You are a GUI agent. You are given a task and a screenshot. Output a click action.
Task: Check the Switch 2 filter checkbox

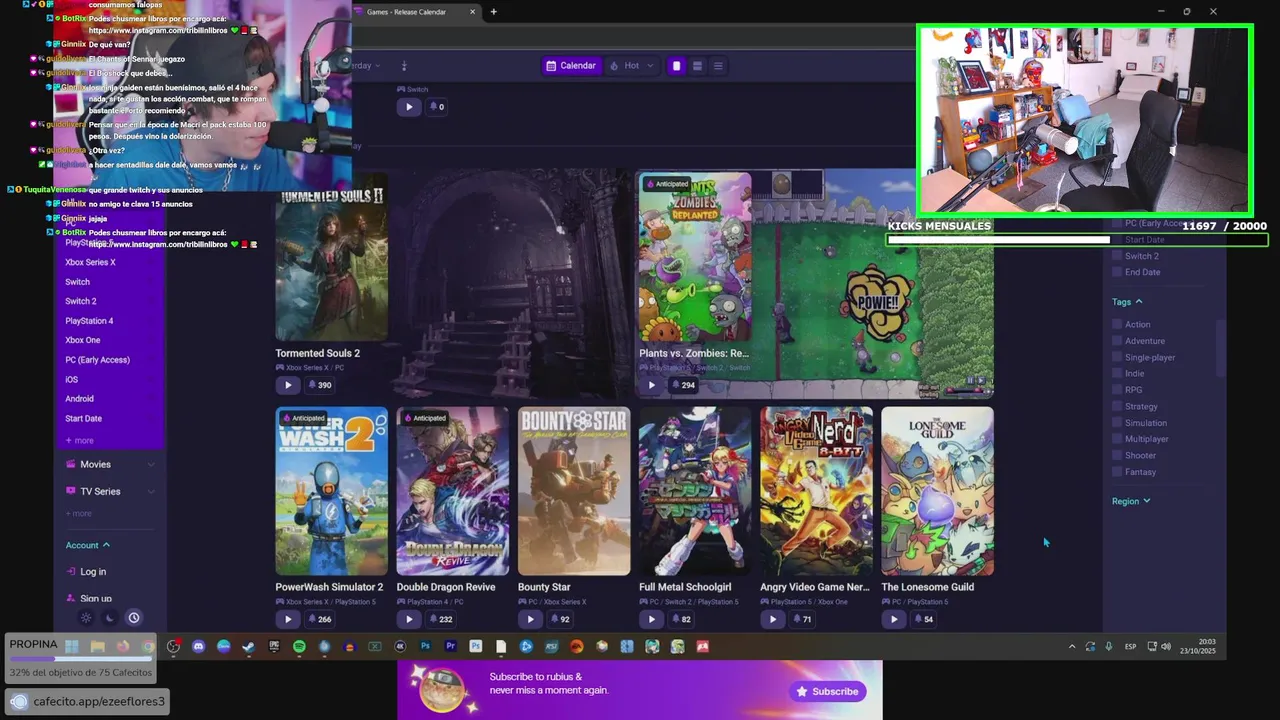coord(1117,256)
